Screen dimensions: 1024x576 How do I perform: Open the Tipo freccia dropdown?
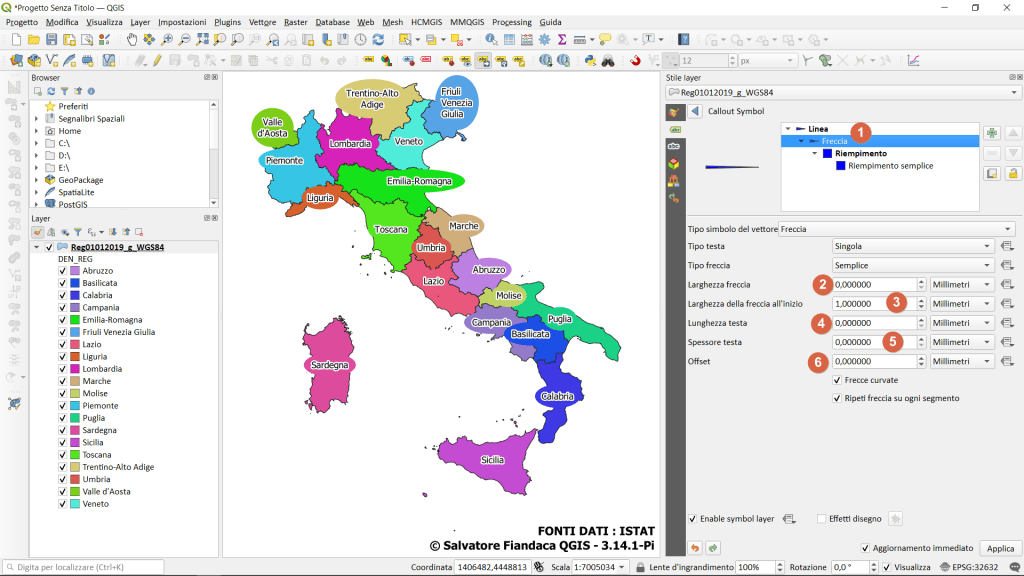[911, 265]
